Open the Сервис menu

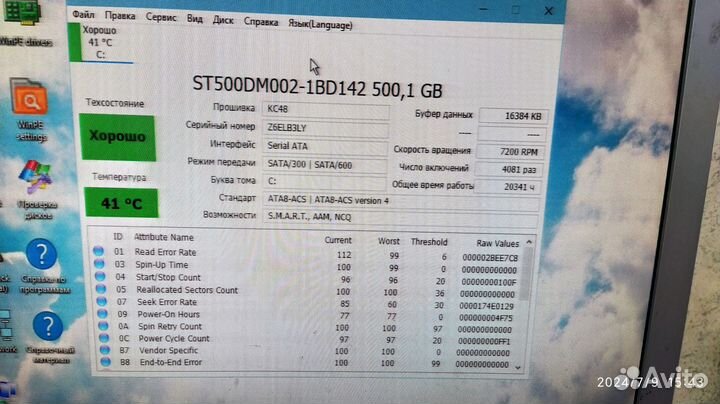point(161,17)
